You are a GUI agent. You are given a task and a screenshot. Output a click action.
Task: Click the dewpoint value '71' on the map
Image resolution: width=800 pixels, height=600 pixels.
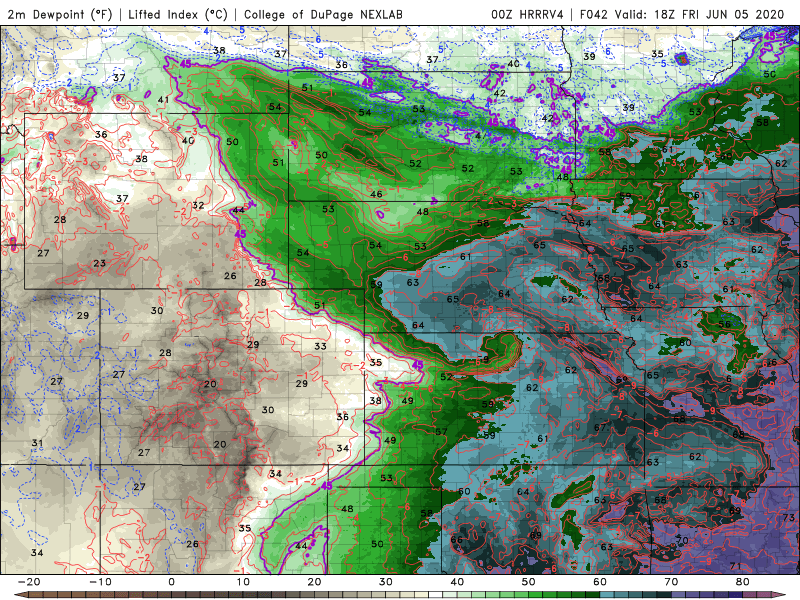coord(735,566)
